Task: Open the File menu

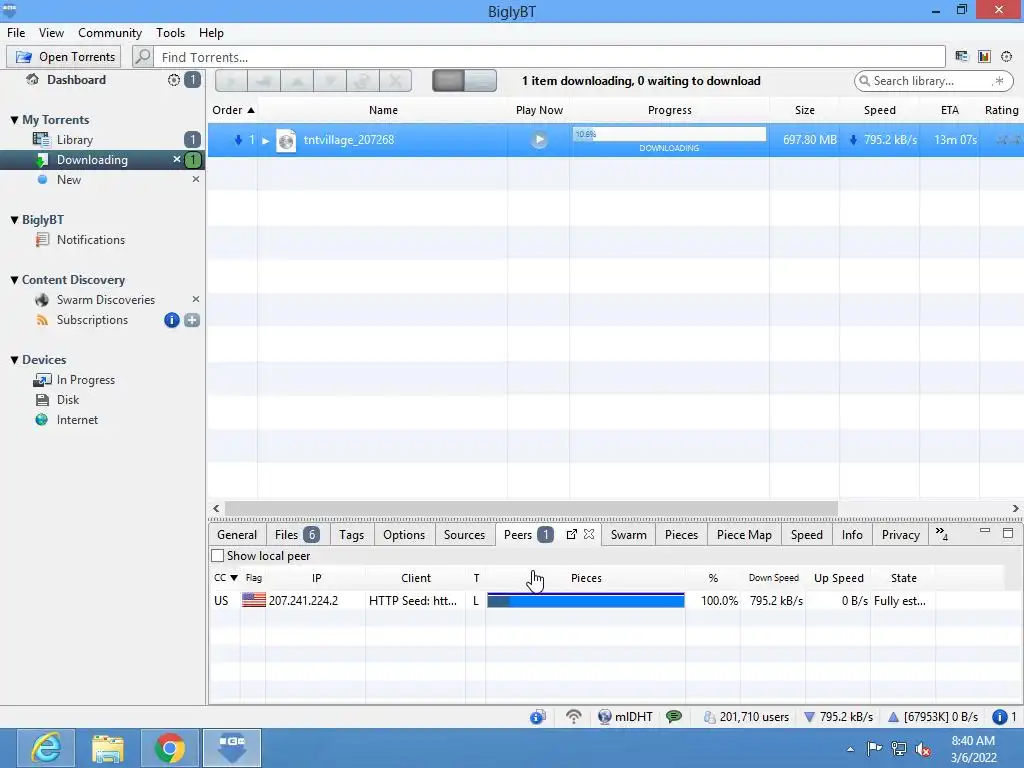Action: [x=16, y=33]
